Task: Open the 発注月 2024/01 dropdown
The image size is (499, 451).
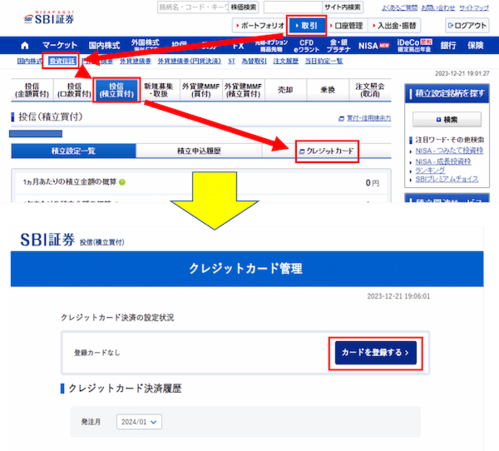Action: 139,422
